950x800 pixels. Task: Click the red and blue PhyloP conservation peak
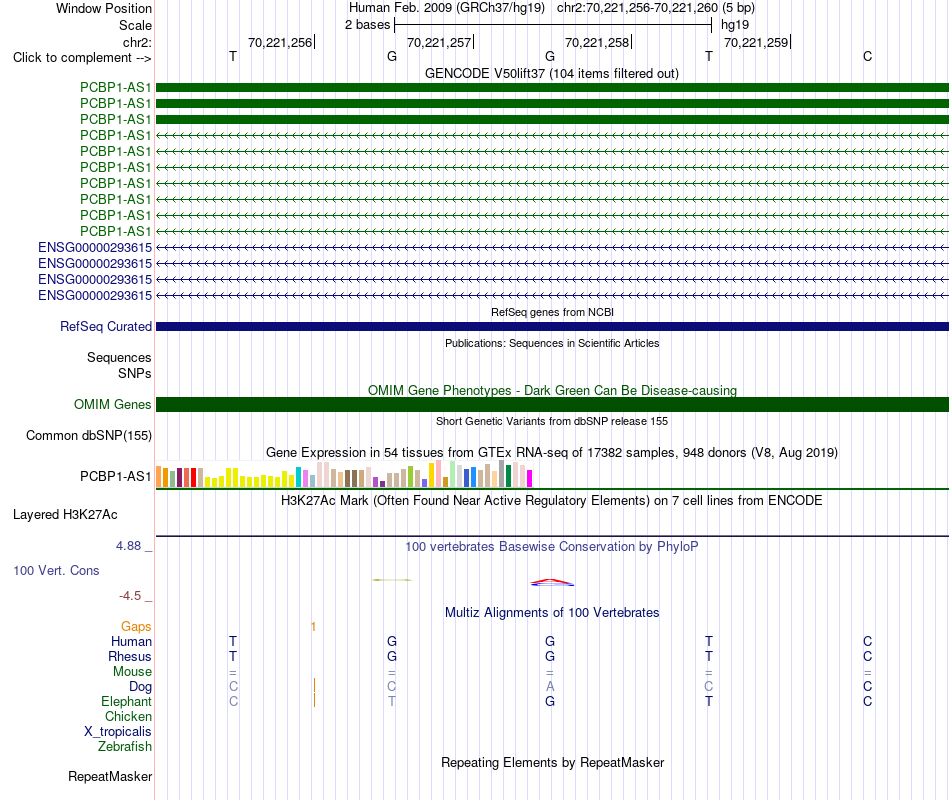[552, 582]
